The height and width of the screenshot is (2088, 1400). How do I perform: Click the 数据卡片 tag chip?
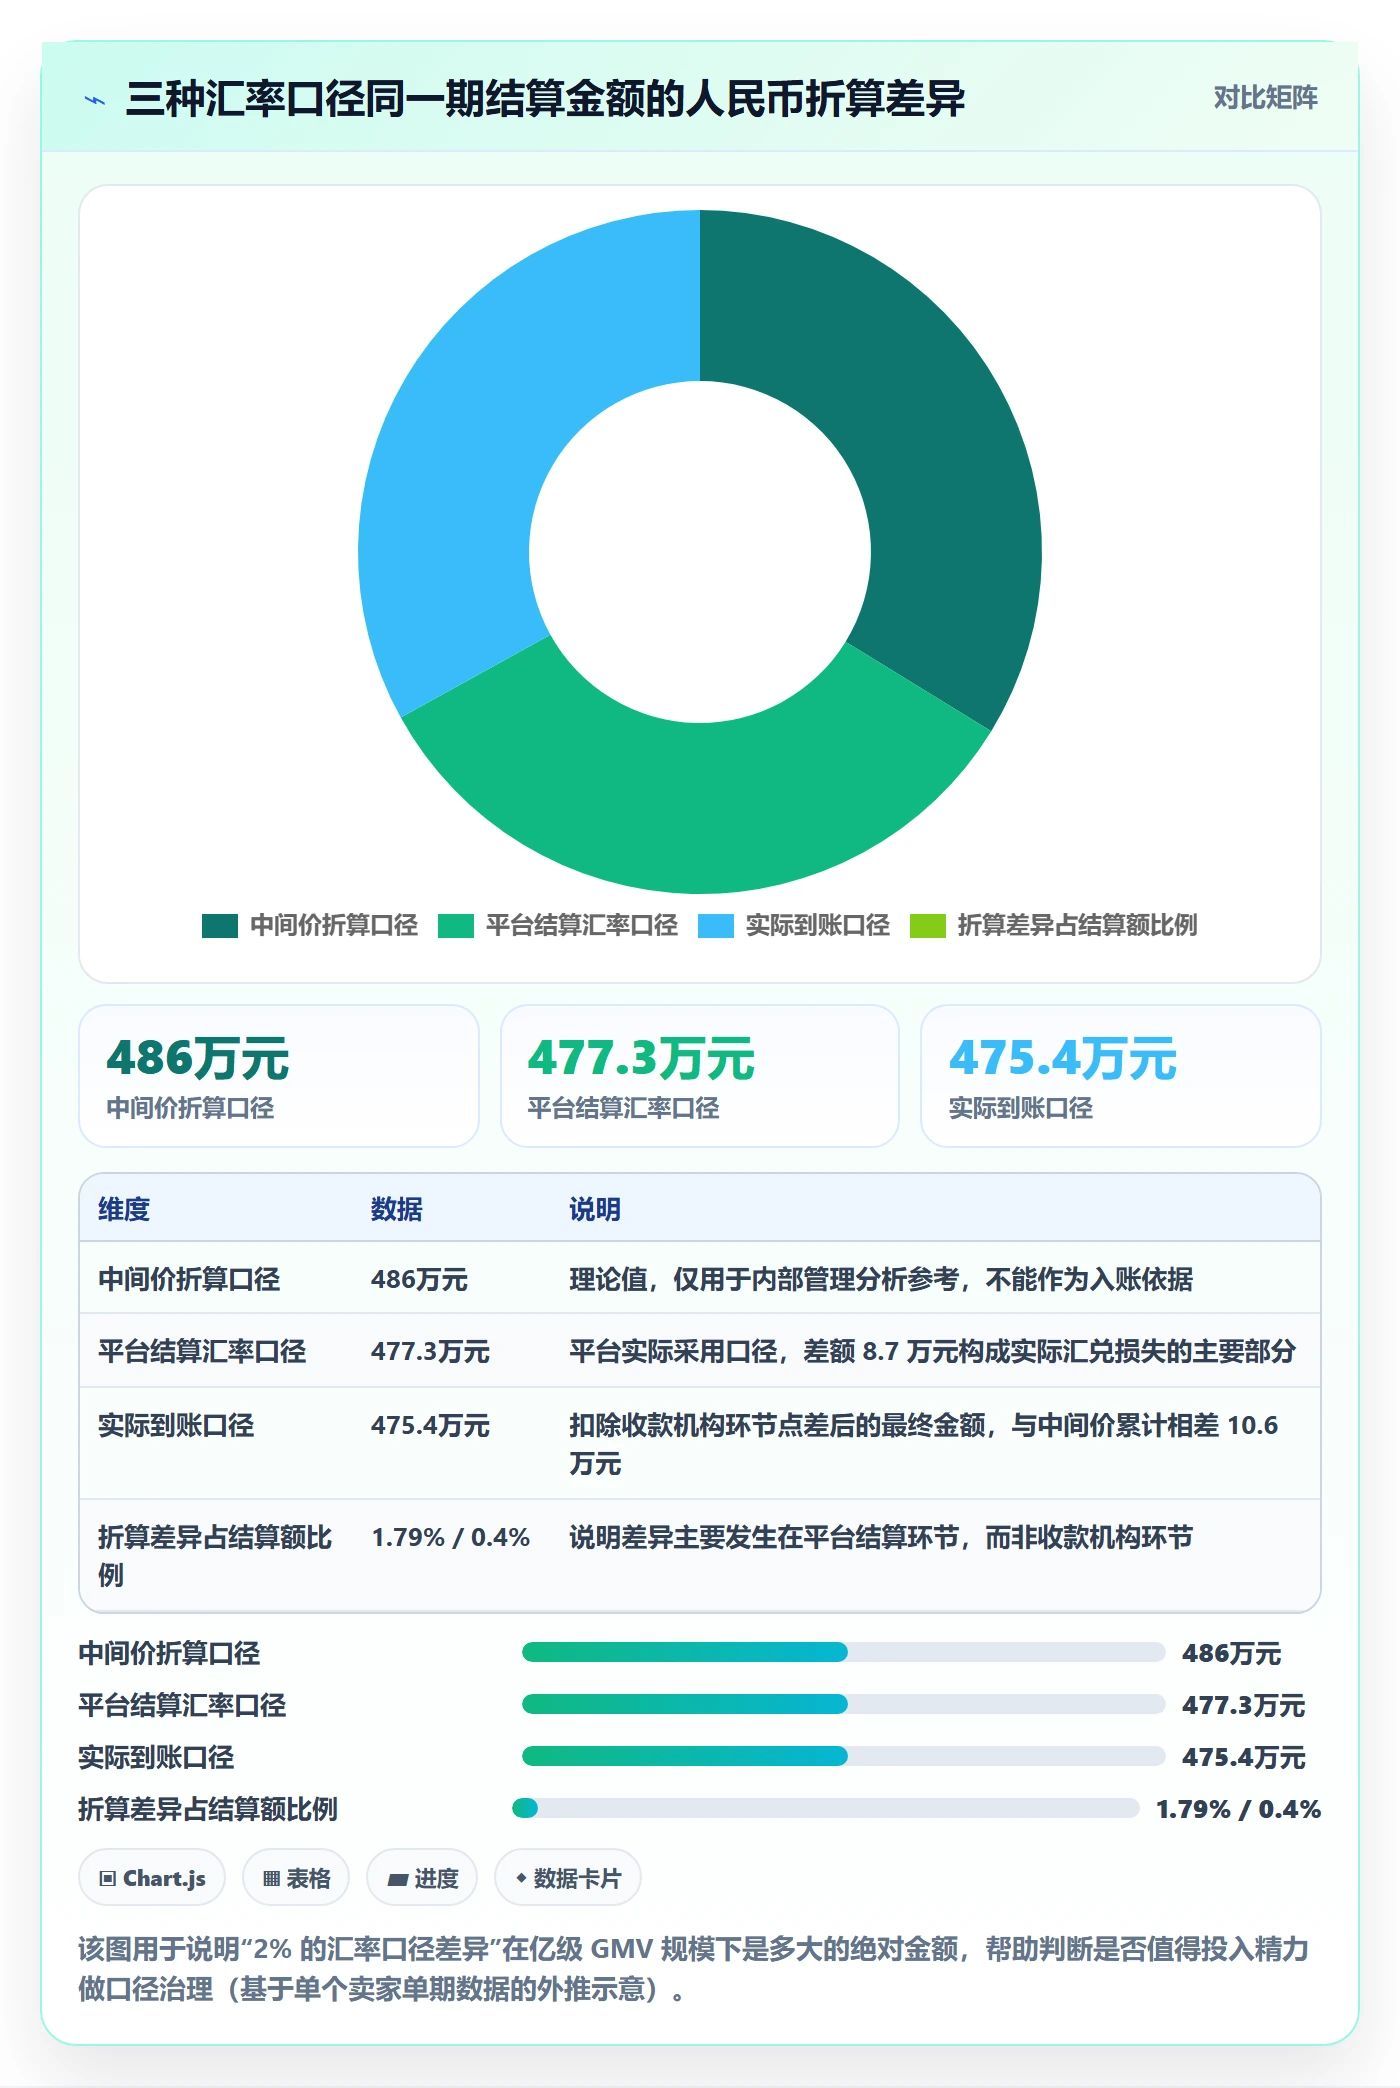coord(568,1878)
